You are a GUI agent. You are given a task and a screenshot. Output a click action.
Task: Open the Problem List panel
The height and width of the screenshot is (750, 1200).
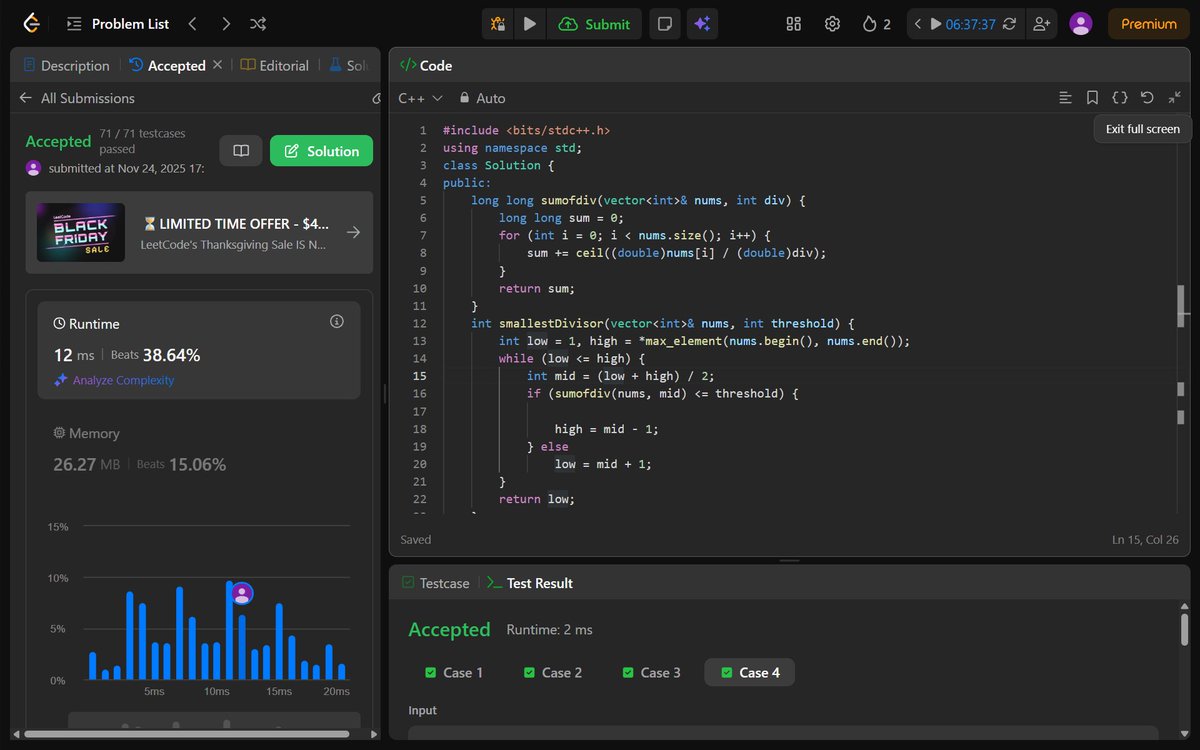coord(118,24)
